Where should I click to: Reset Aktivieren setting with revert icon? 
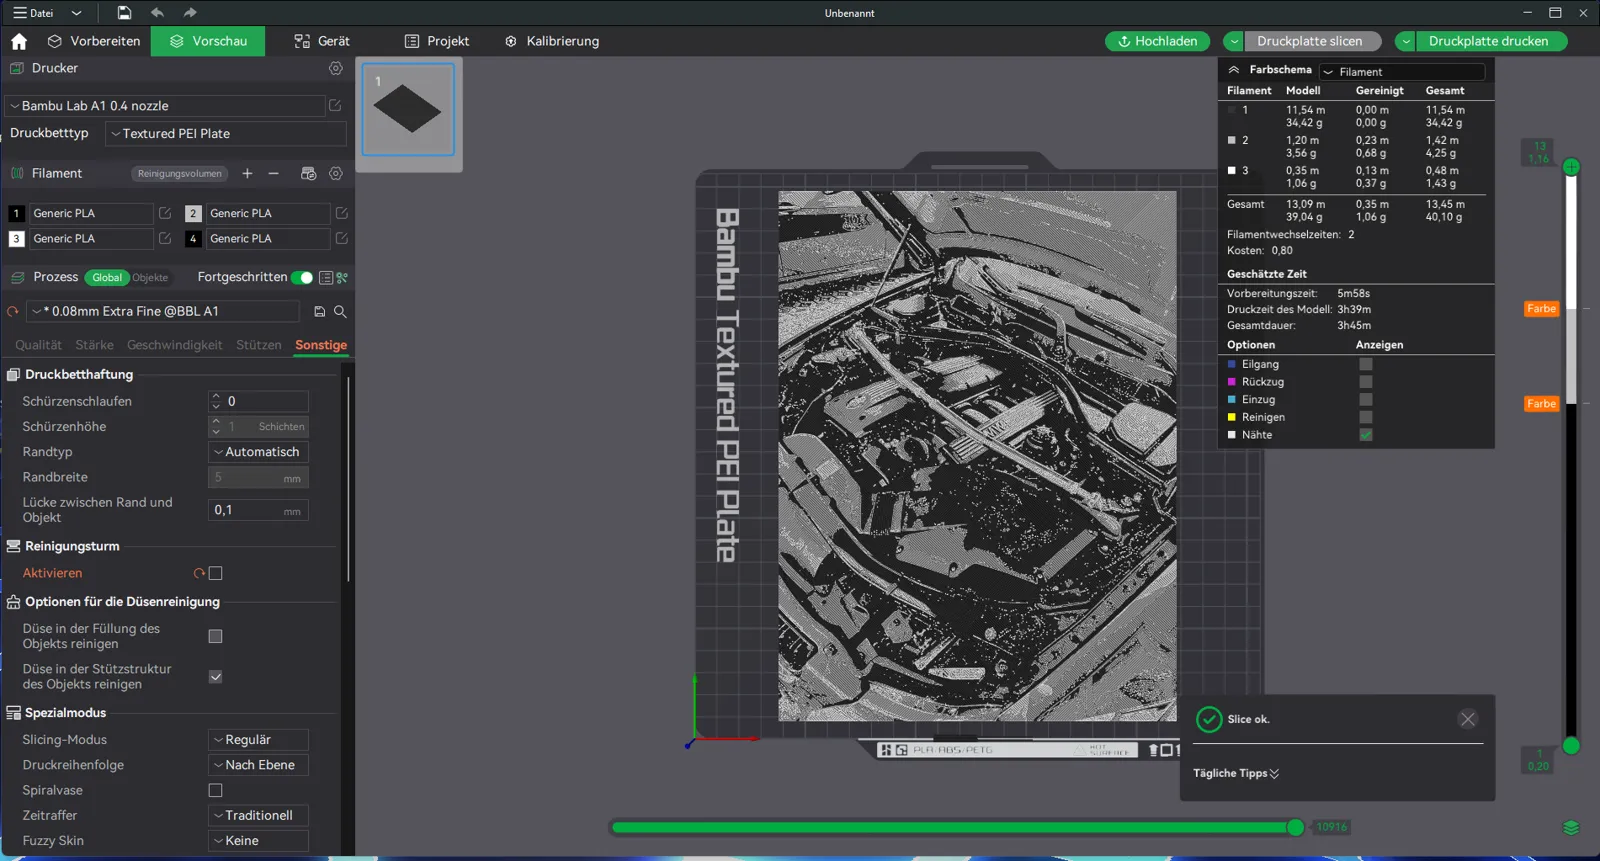pyautogui.click(x=199, y=573)
